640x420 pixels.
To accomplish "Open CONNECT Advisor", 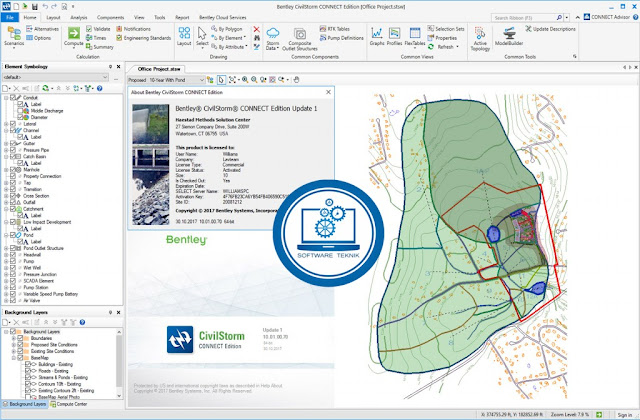I will point(607,17).
